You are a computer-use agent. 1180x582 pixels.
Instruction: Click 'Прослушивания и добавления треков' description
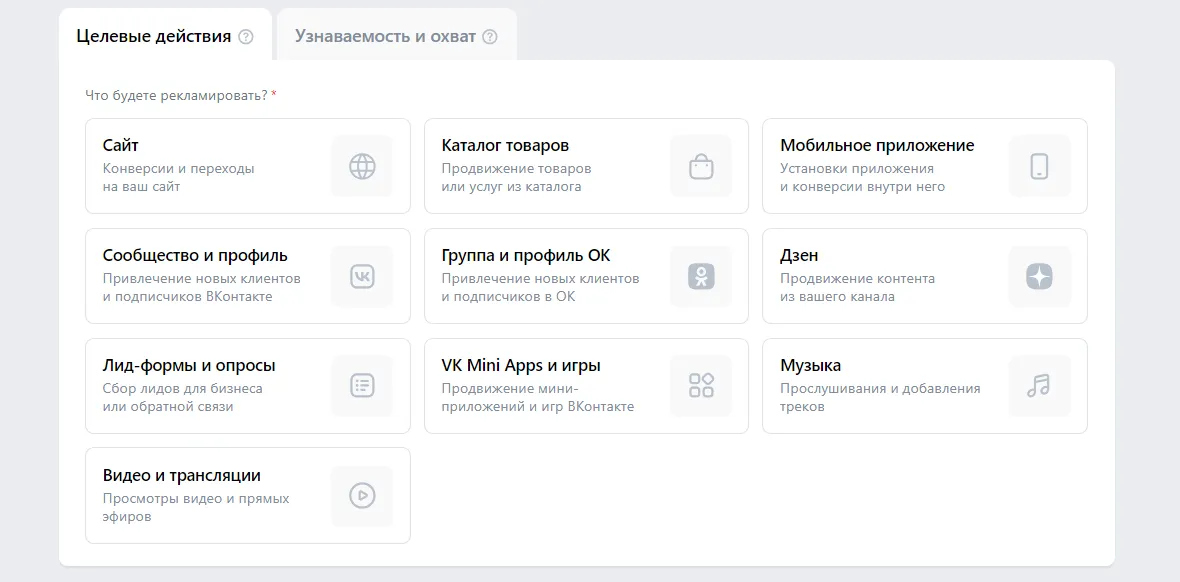point(880,398)
